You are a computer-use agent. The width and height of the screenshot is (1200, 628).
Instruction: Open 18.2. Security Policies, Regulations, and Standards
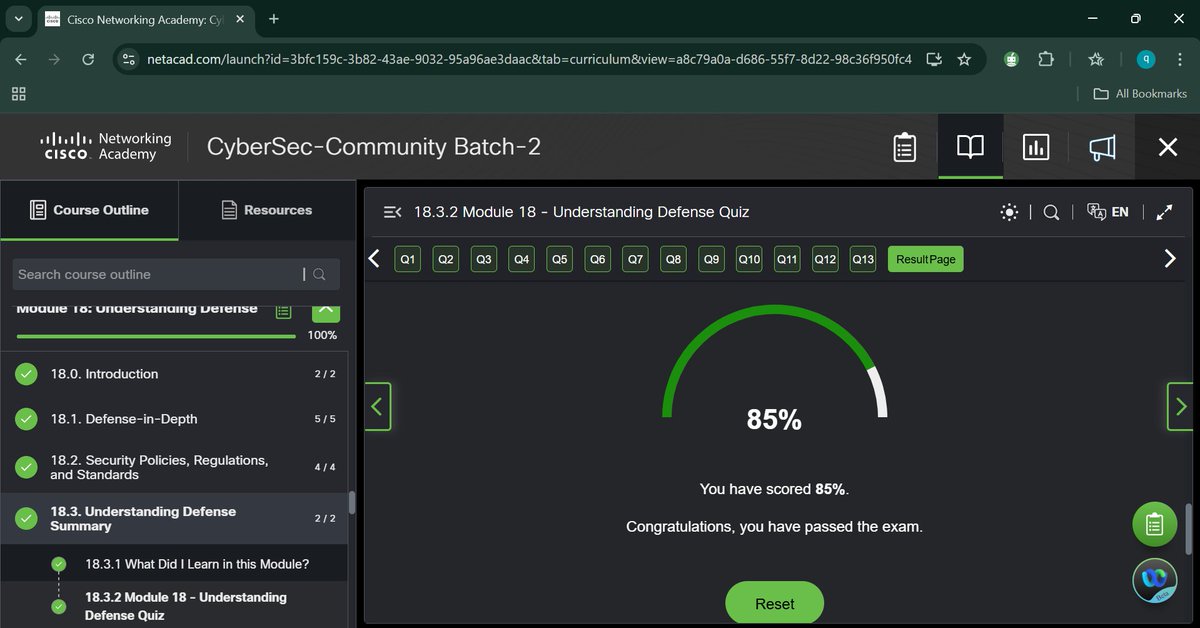click(175, 467)
